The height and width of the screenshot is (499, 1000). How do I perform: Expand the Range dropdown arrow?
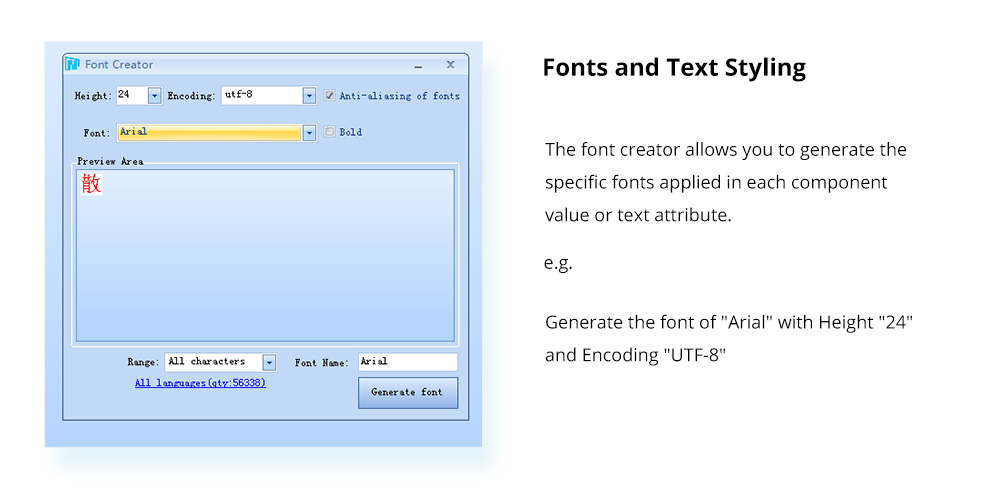tap(269, 362)
